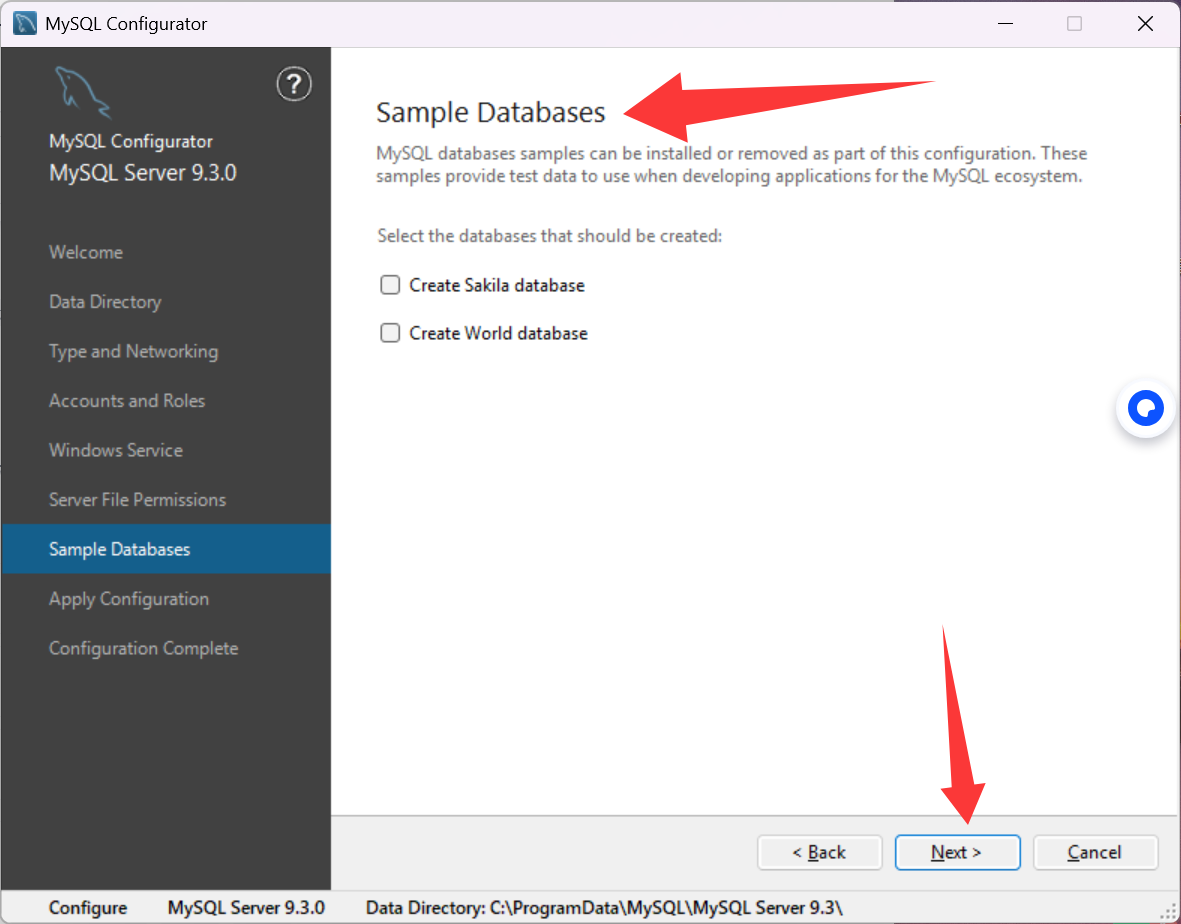This screenshot has height=924, width=1181.
Task: Click the Next button
Action: click(x=957, y=852)
